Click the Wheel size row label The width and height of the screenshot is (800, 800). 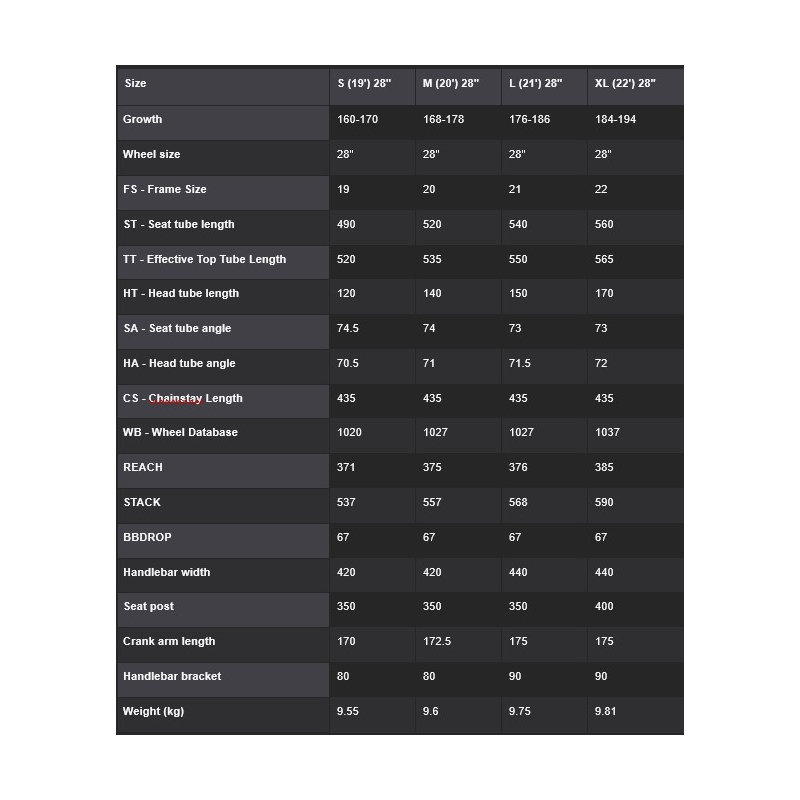[x=152, y=154]
